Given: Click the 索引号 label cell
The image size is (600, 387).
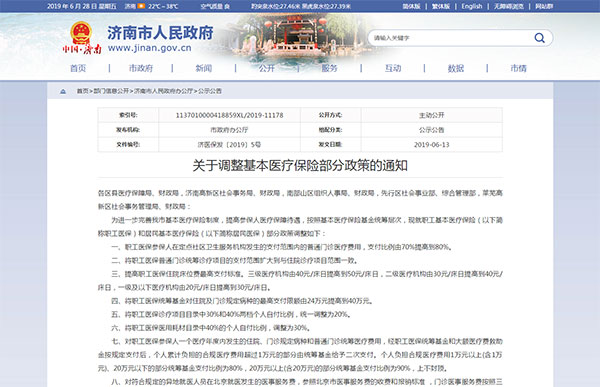Looking at the screenshot, I should (128, 115).
